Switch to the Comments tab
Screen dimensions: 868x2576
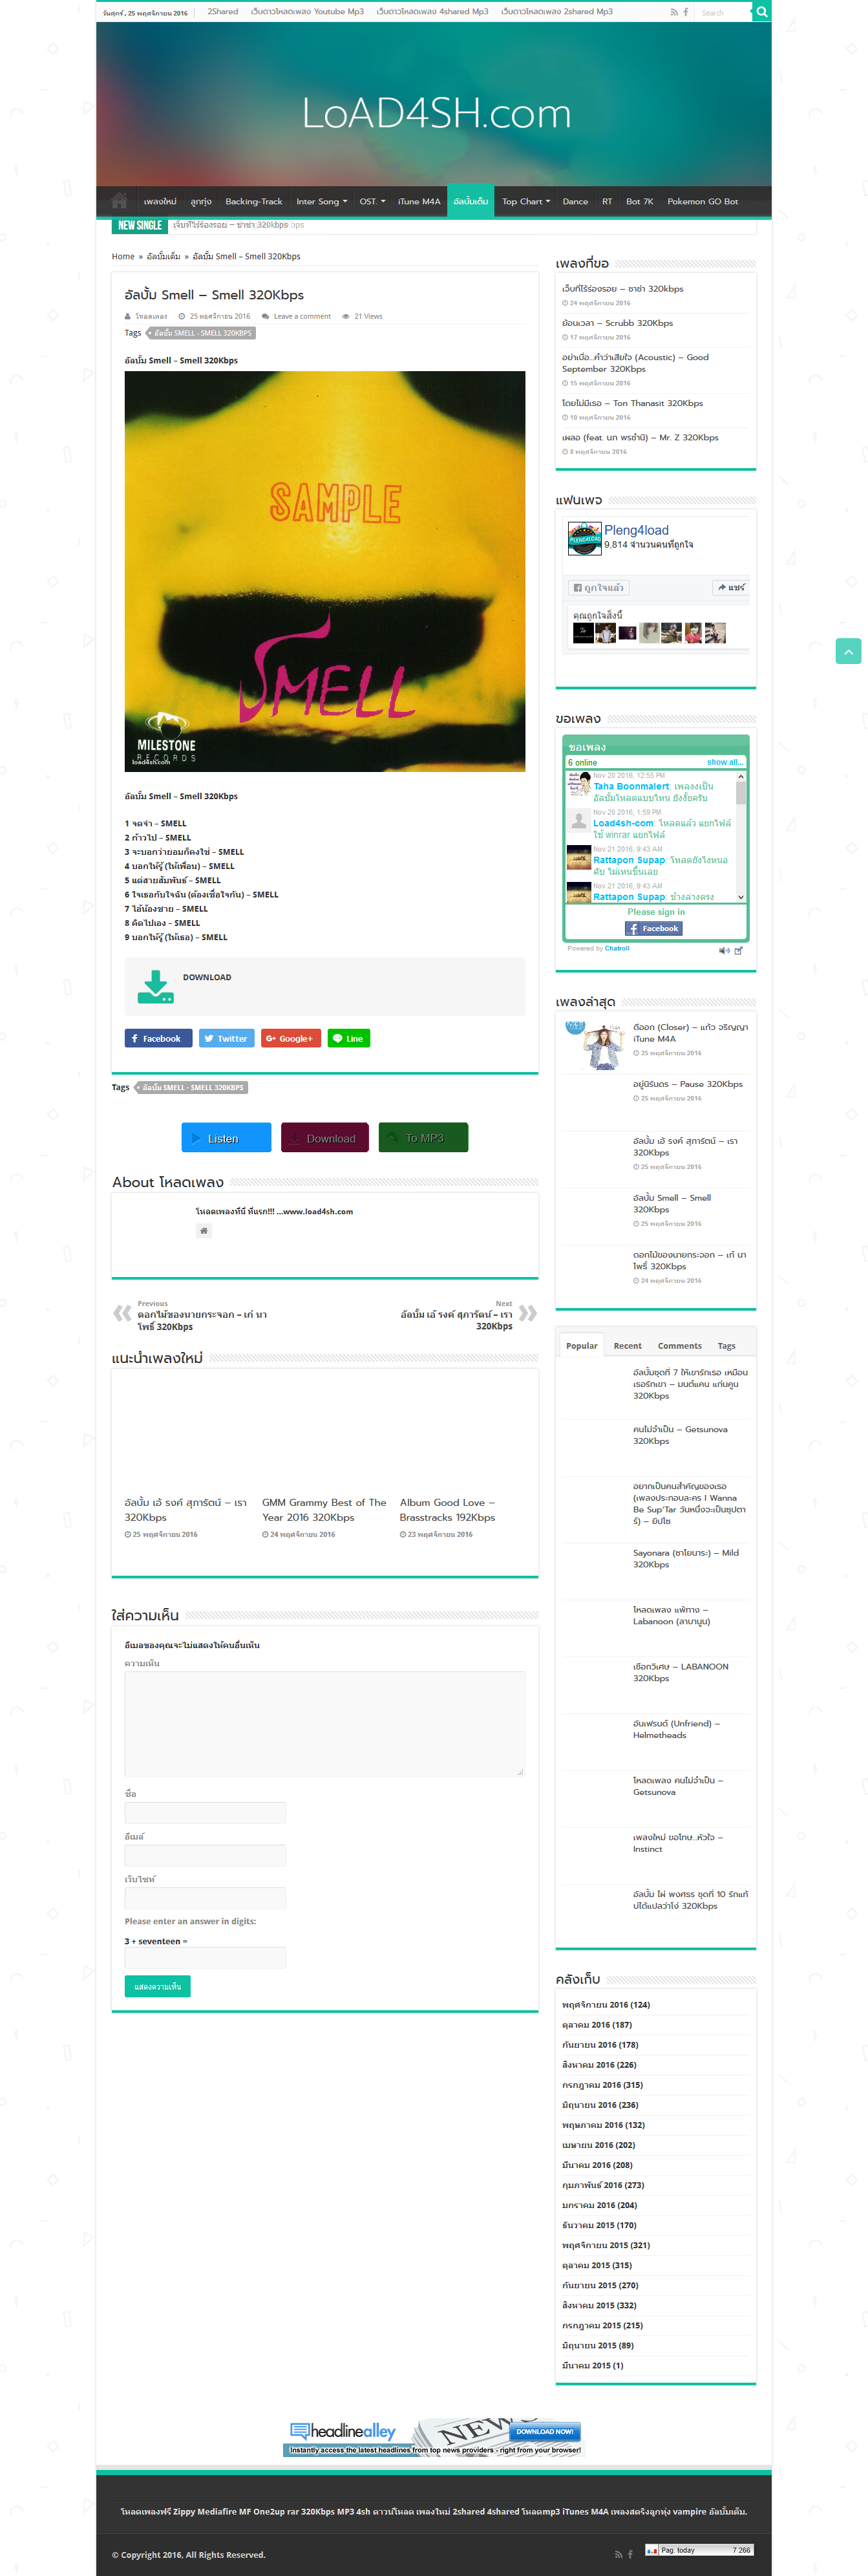tap(680, 1346)
